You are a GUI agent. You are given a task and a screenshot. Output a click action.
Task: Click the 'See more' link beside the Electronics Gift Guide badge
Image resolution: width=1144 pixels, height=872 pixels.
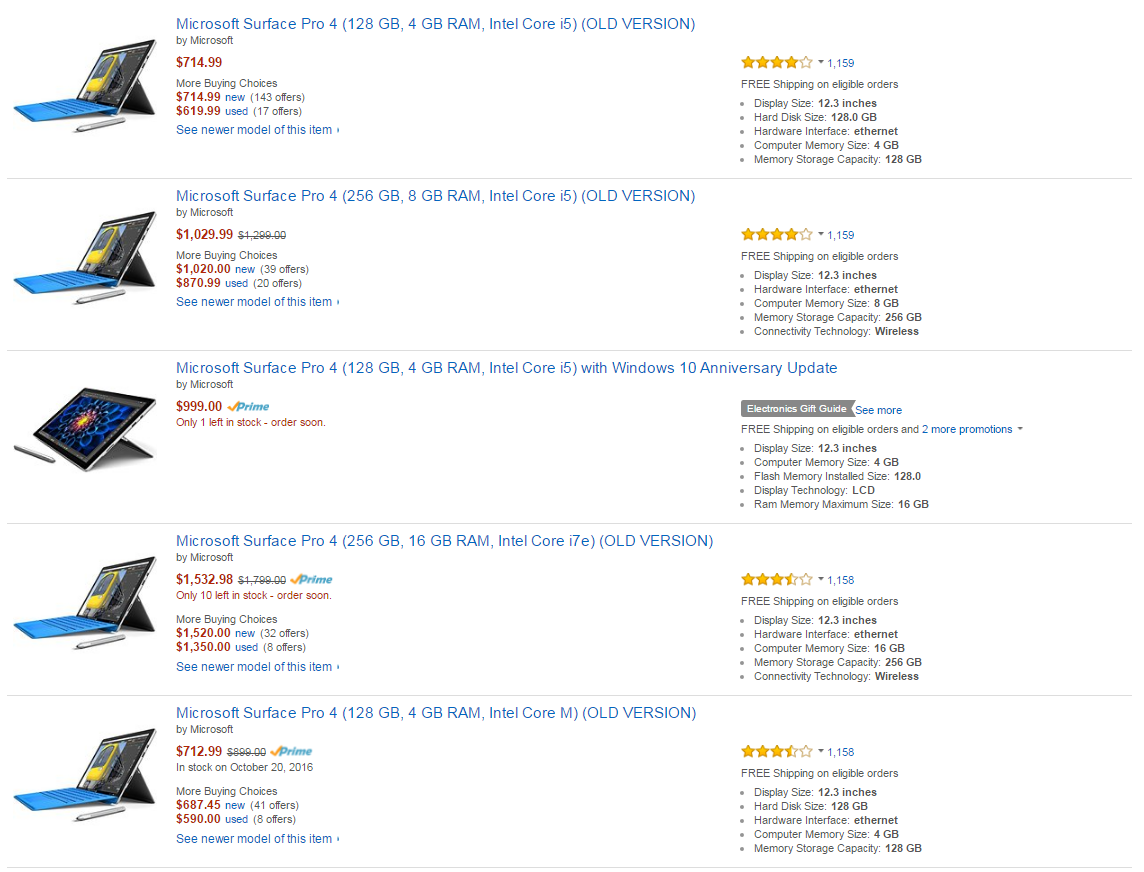(x=878, y=410)
